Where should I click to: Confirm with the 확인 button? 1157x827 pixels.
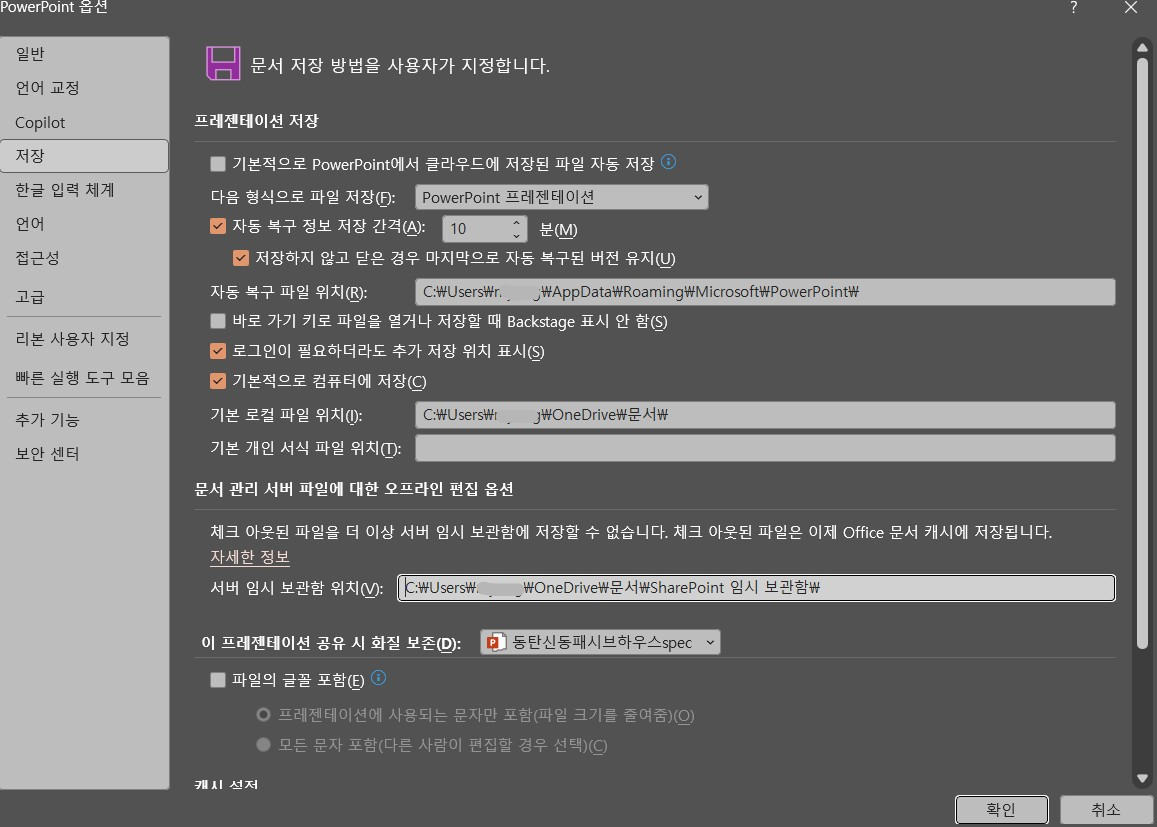[x=1001, y=809]
